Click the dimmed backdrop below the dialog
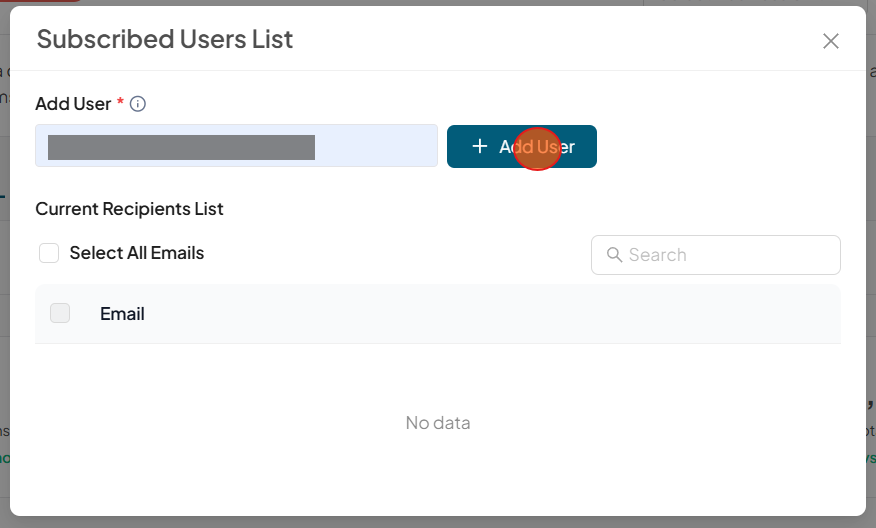The height and width of the screenshot is (528, 876). click(x=438, y=522)
